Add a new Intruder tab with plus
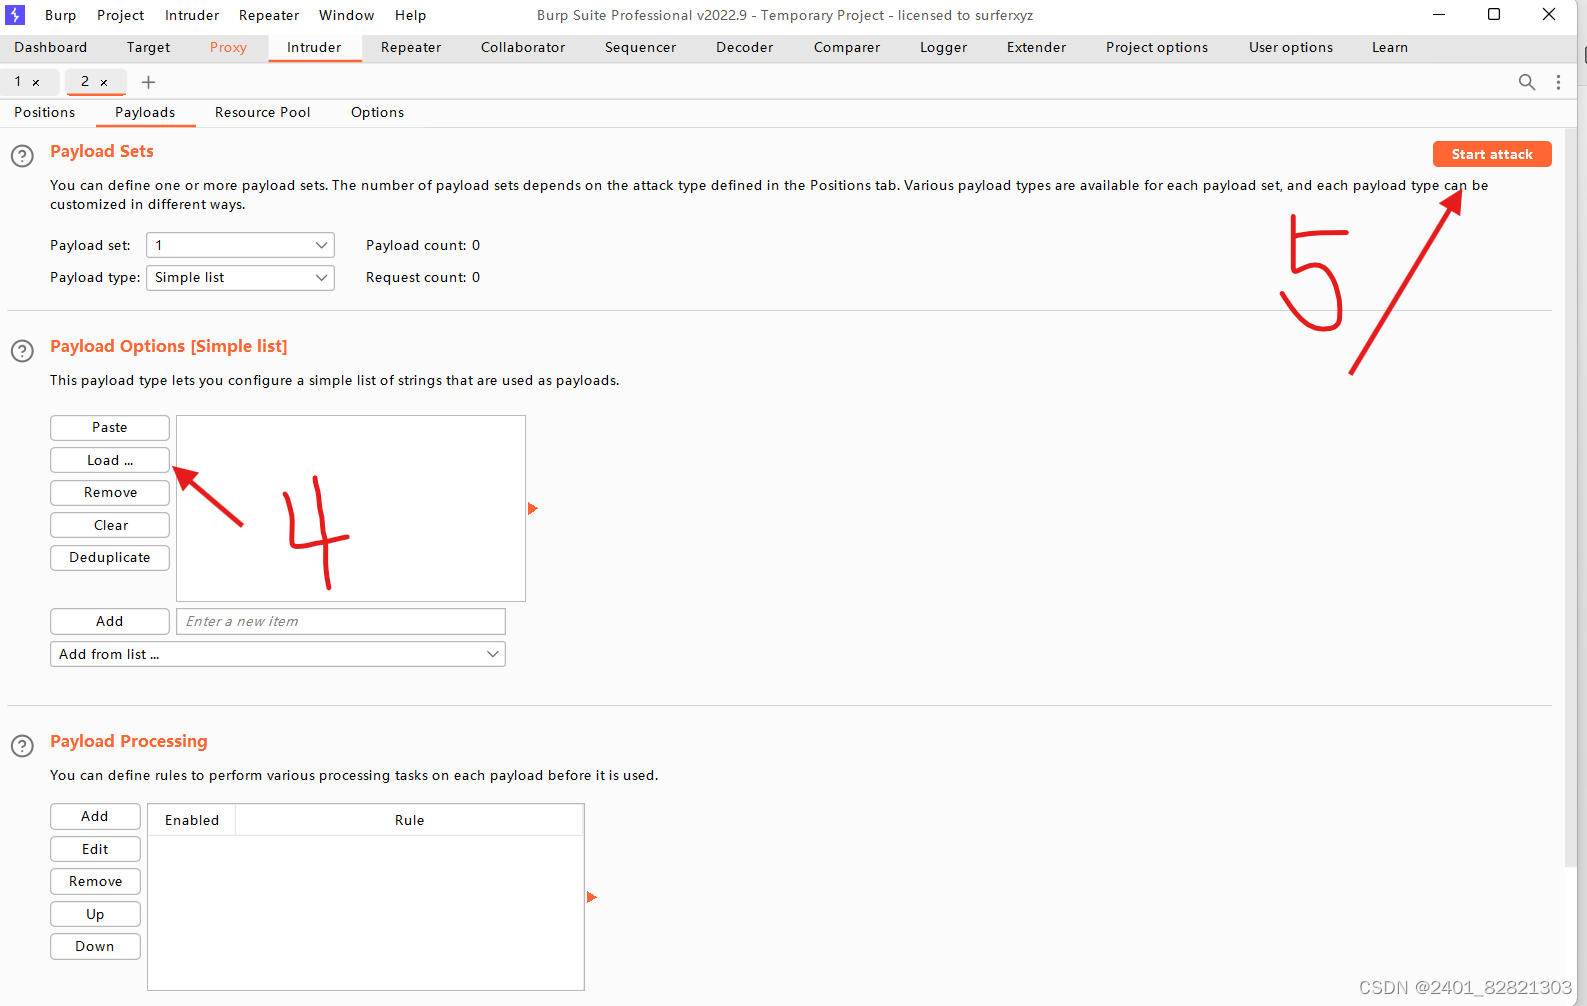The image size is (1587, 1006). (x=149, y=82)
